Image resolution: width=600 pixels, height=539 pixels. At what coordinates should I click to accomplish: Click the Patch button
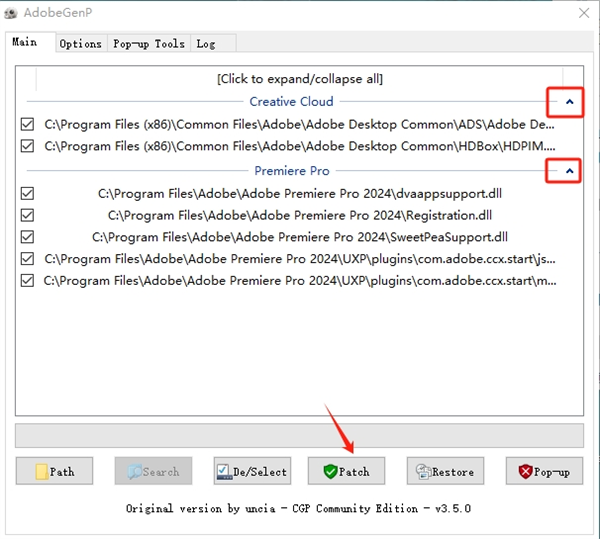point(346,471)
